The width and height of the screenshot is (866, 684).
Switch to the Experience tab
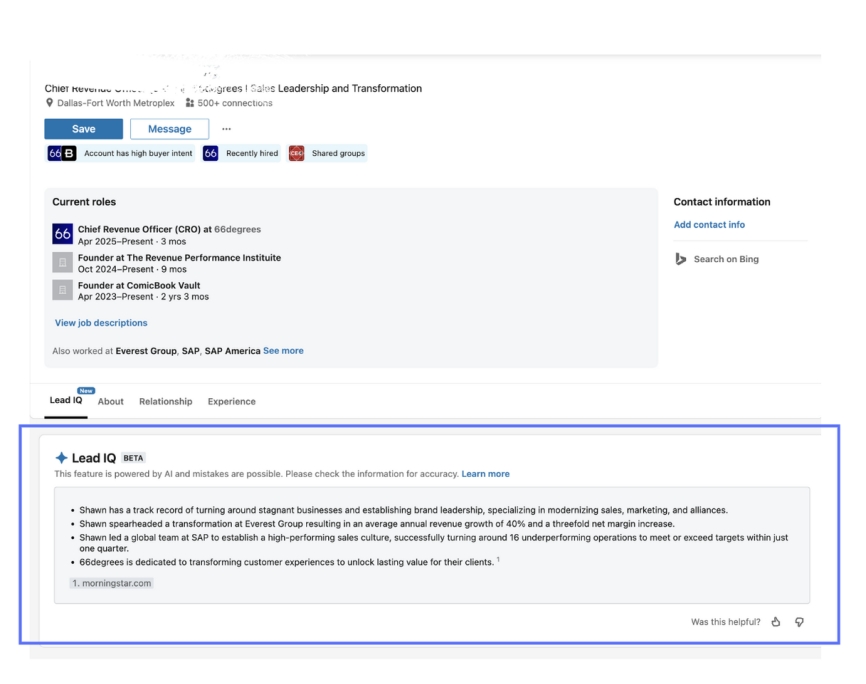point(231,402)
